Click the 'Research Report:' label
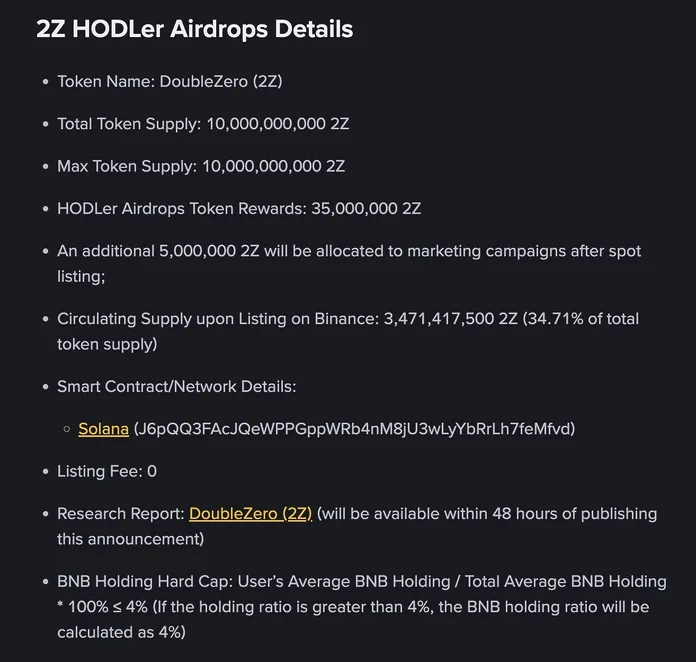Image resolution: width=696 pixels, height=662 pixels. (120, 513)
